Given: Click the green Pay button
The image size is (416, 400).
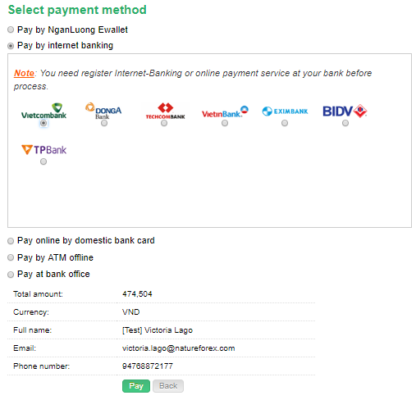Looking at the screenshot, I should tap(136, 386).
